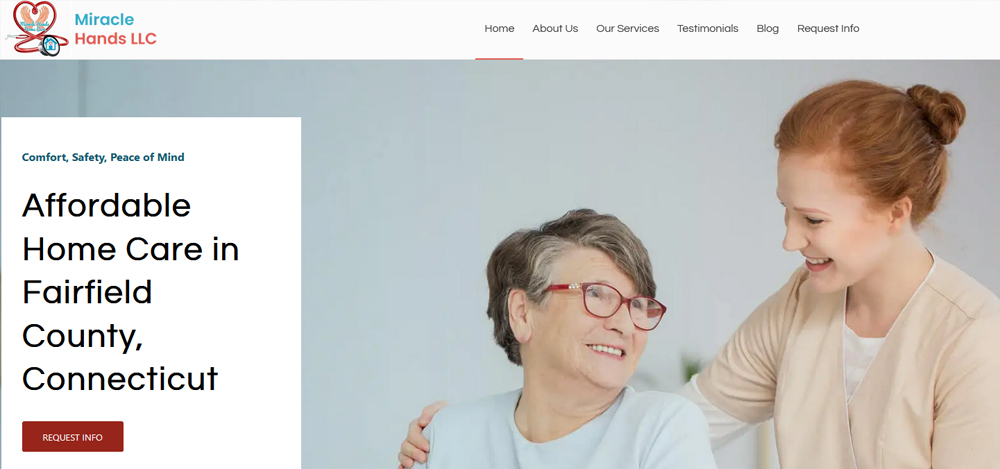Click the Miracle Hands heart logo icon
The height and width of the screenshot is (469, 1000).
pos(36,28)
